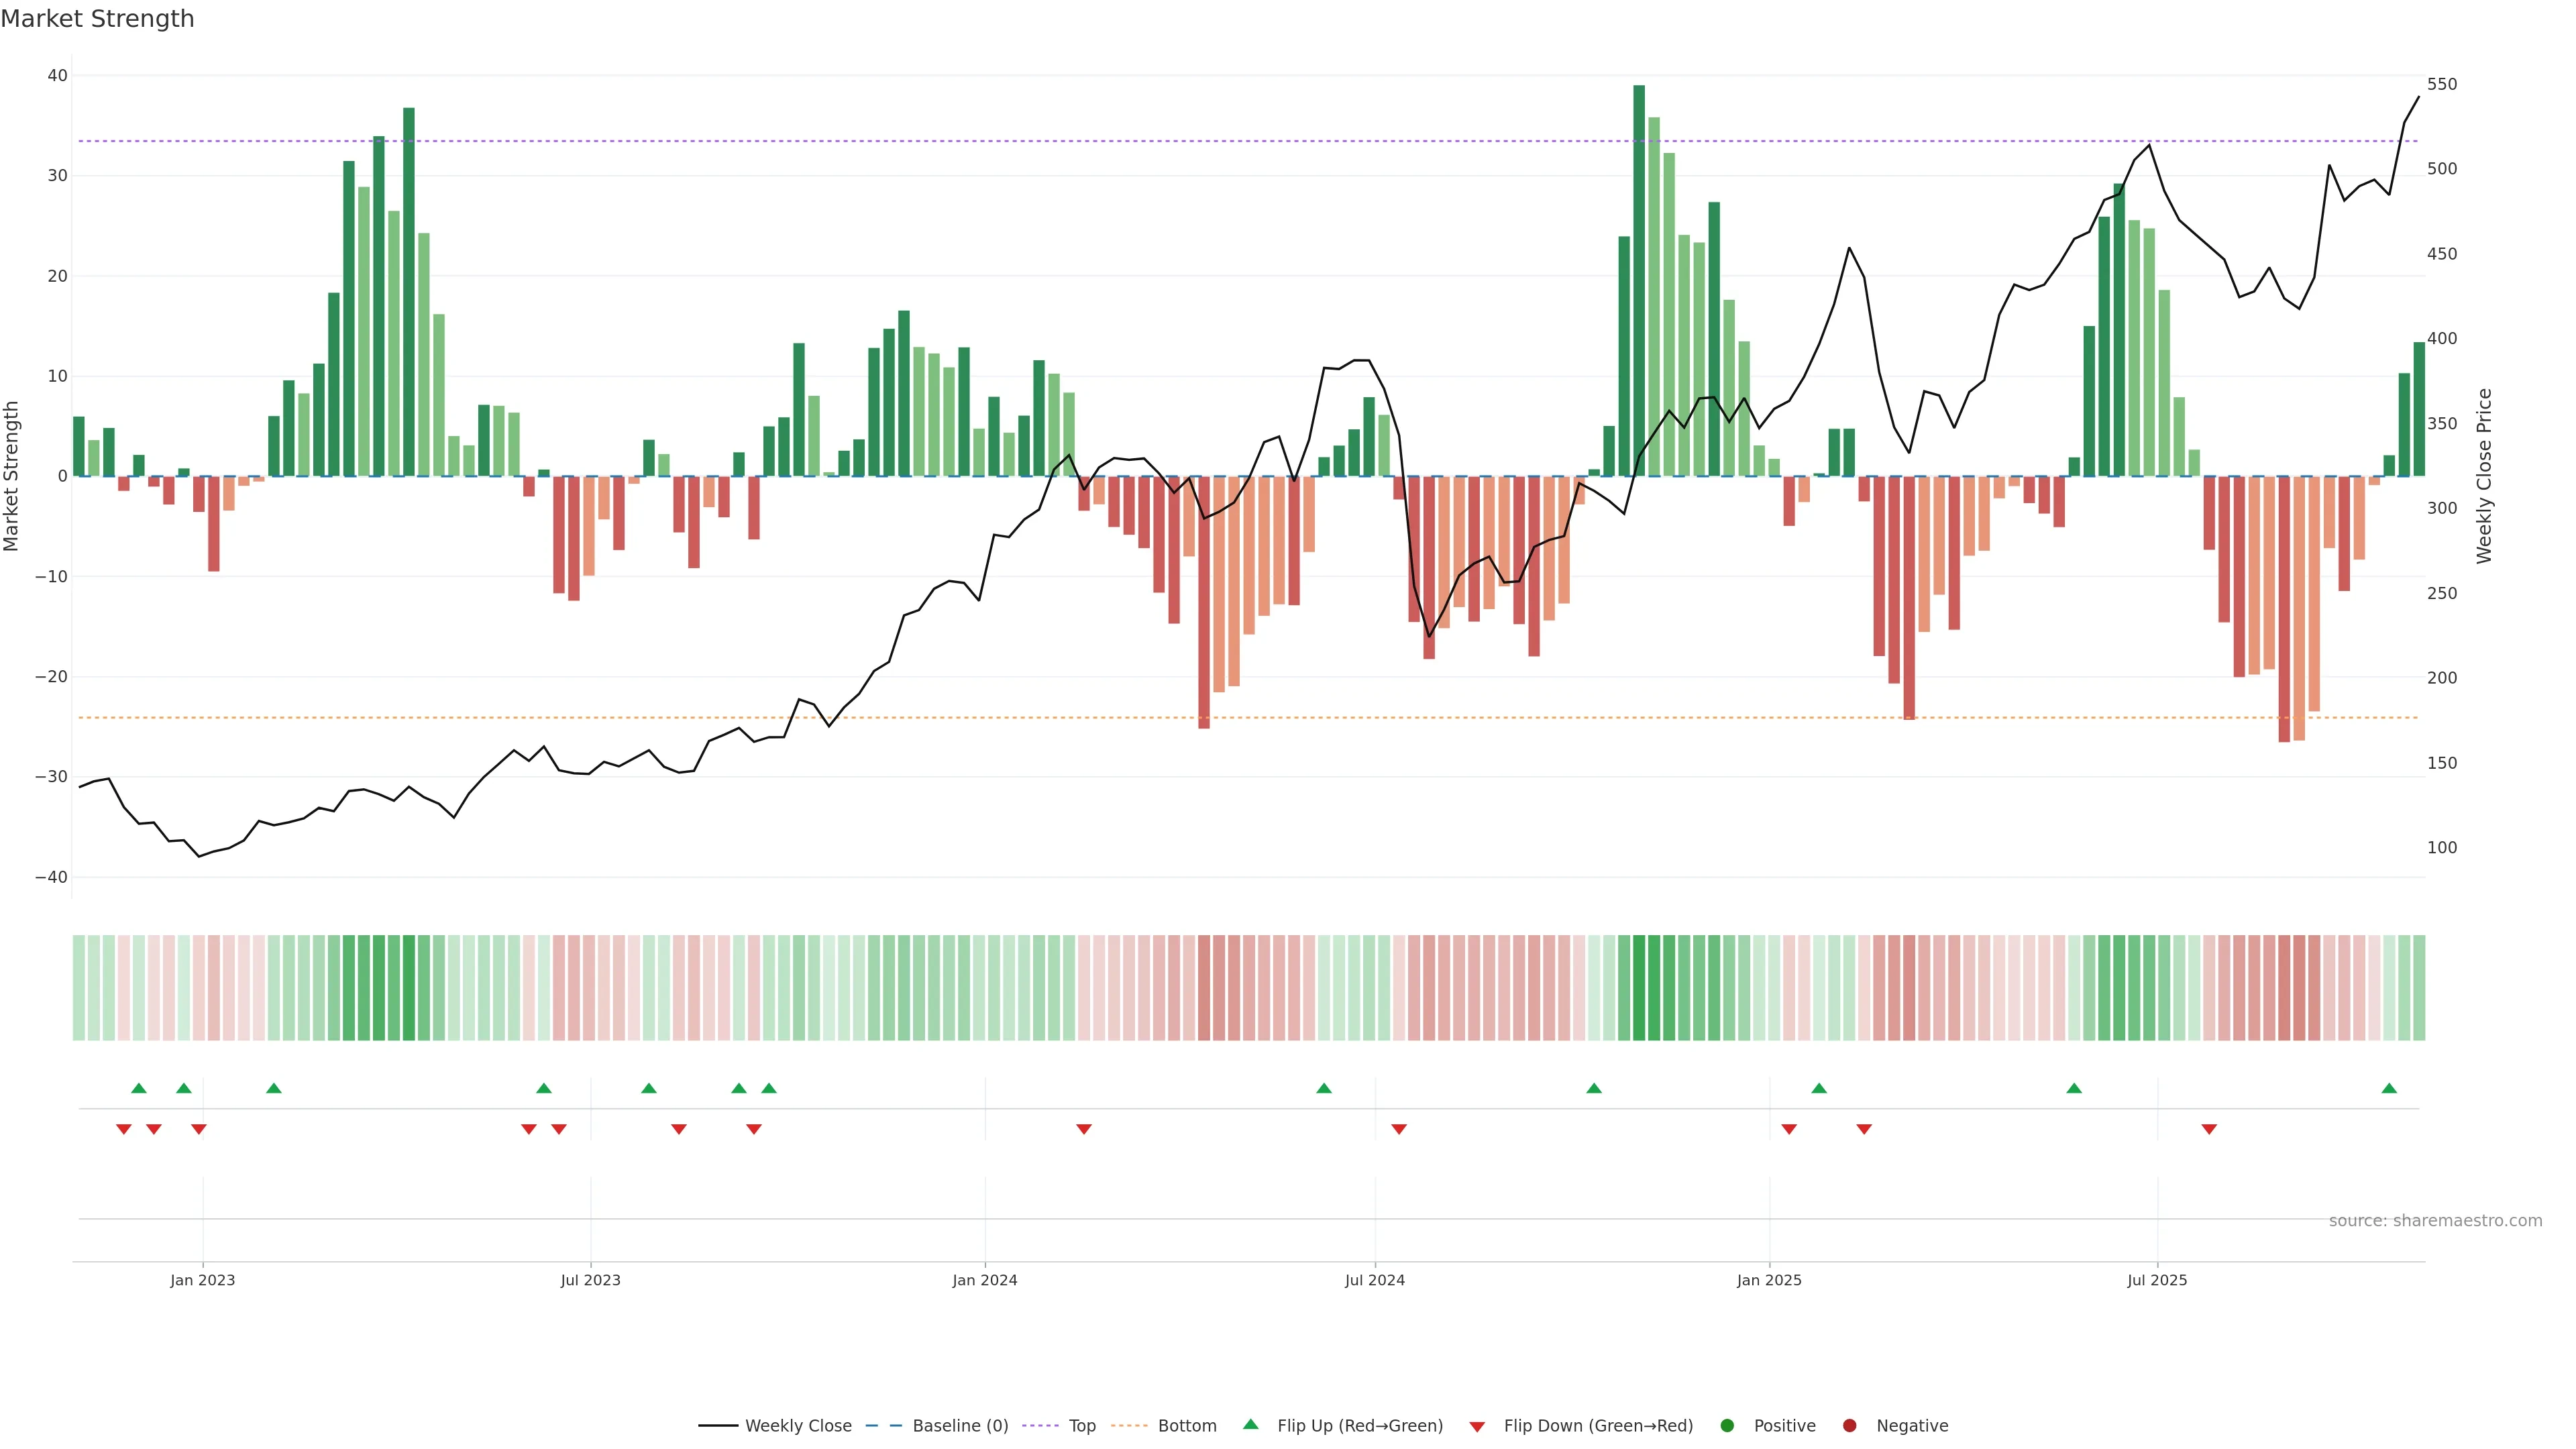
Task: Click the Positive green circle legend icon
Action: click(x=1727, y=1425)
